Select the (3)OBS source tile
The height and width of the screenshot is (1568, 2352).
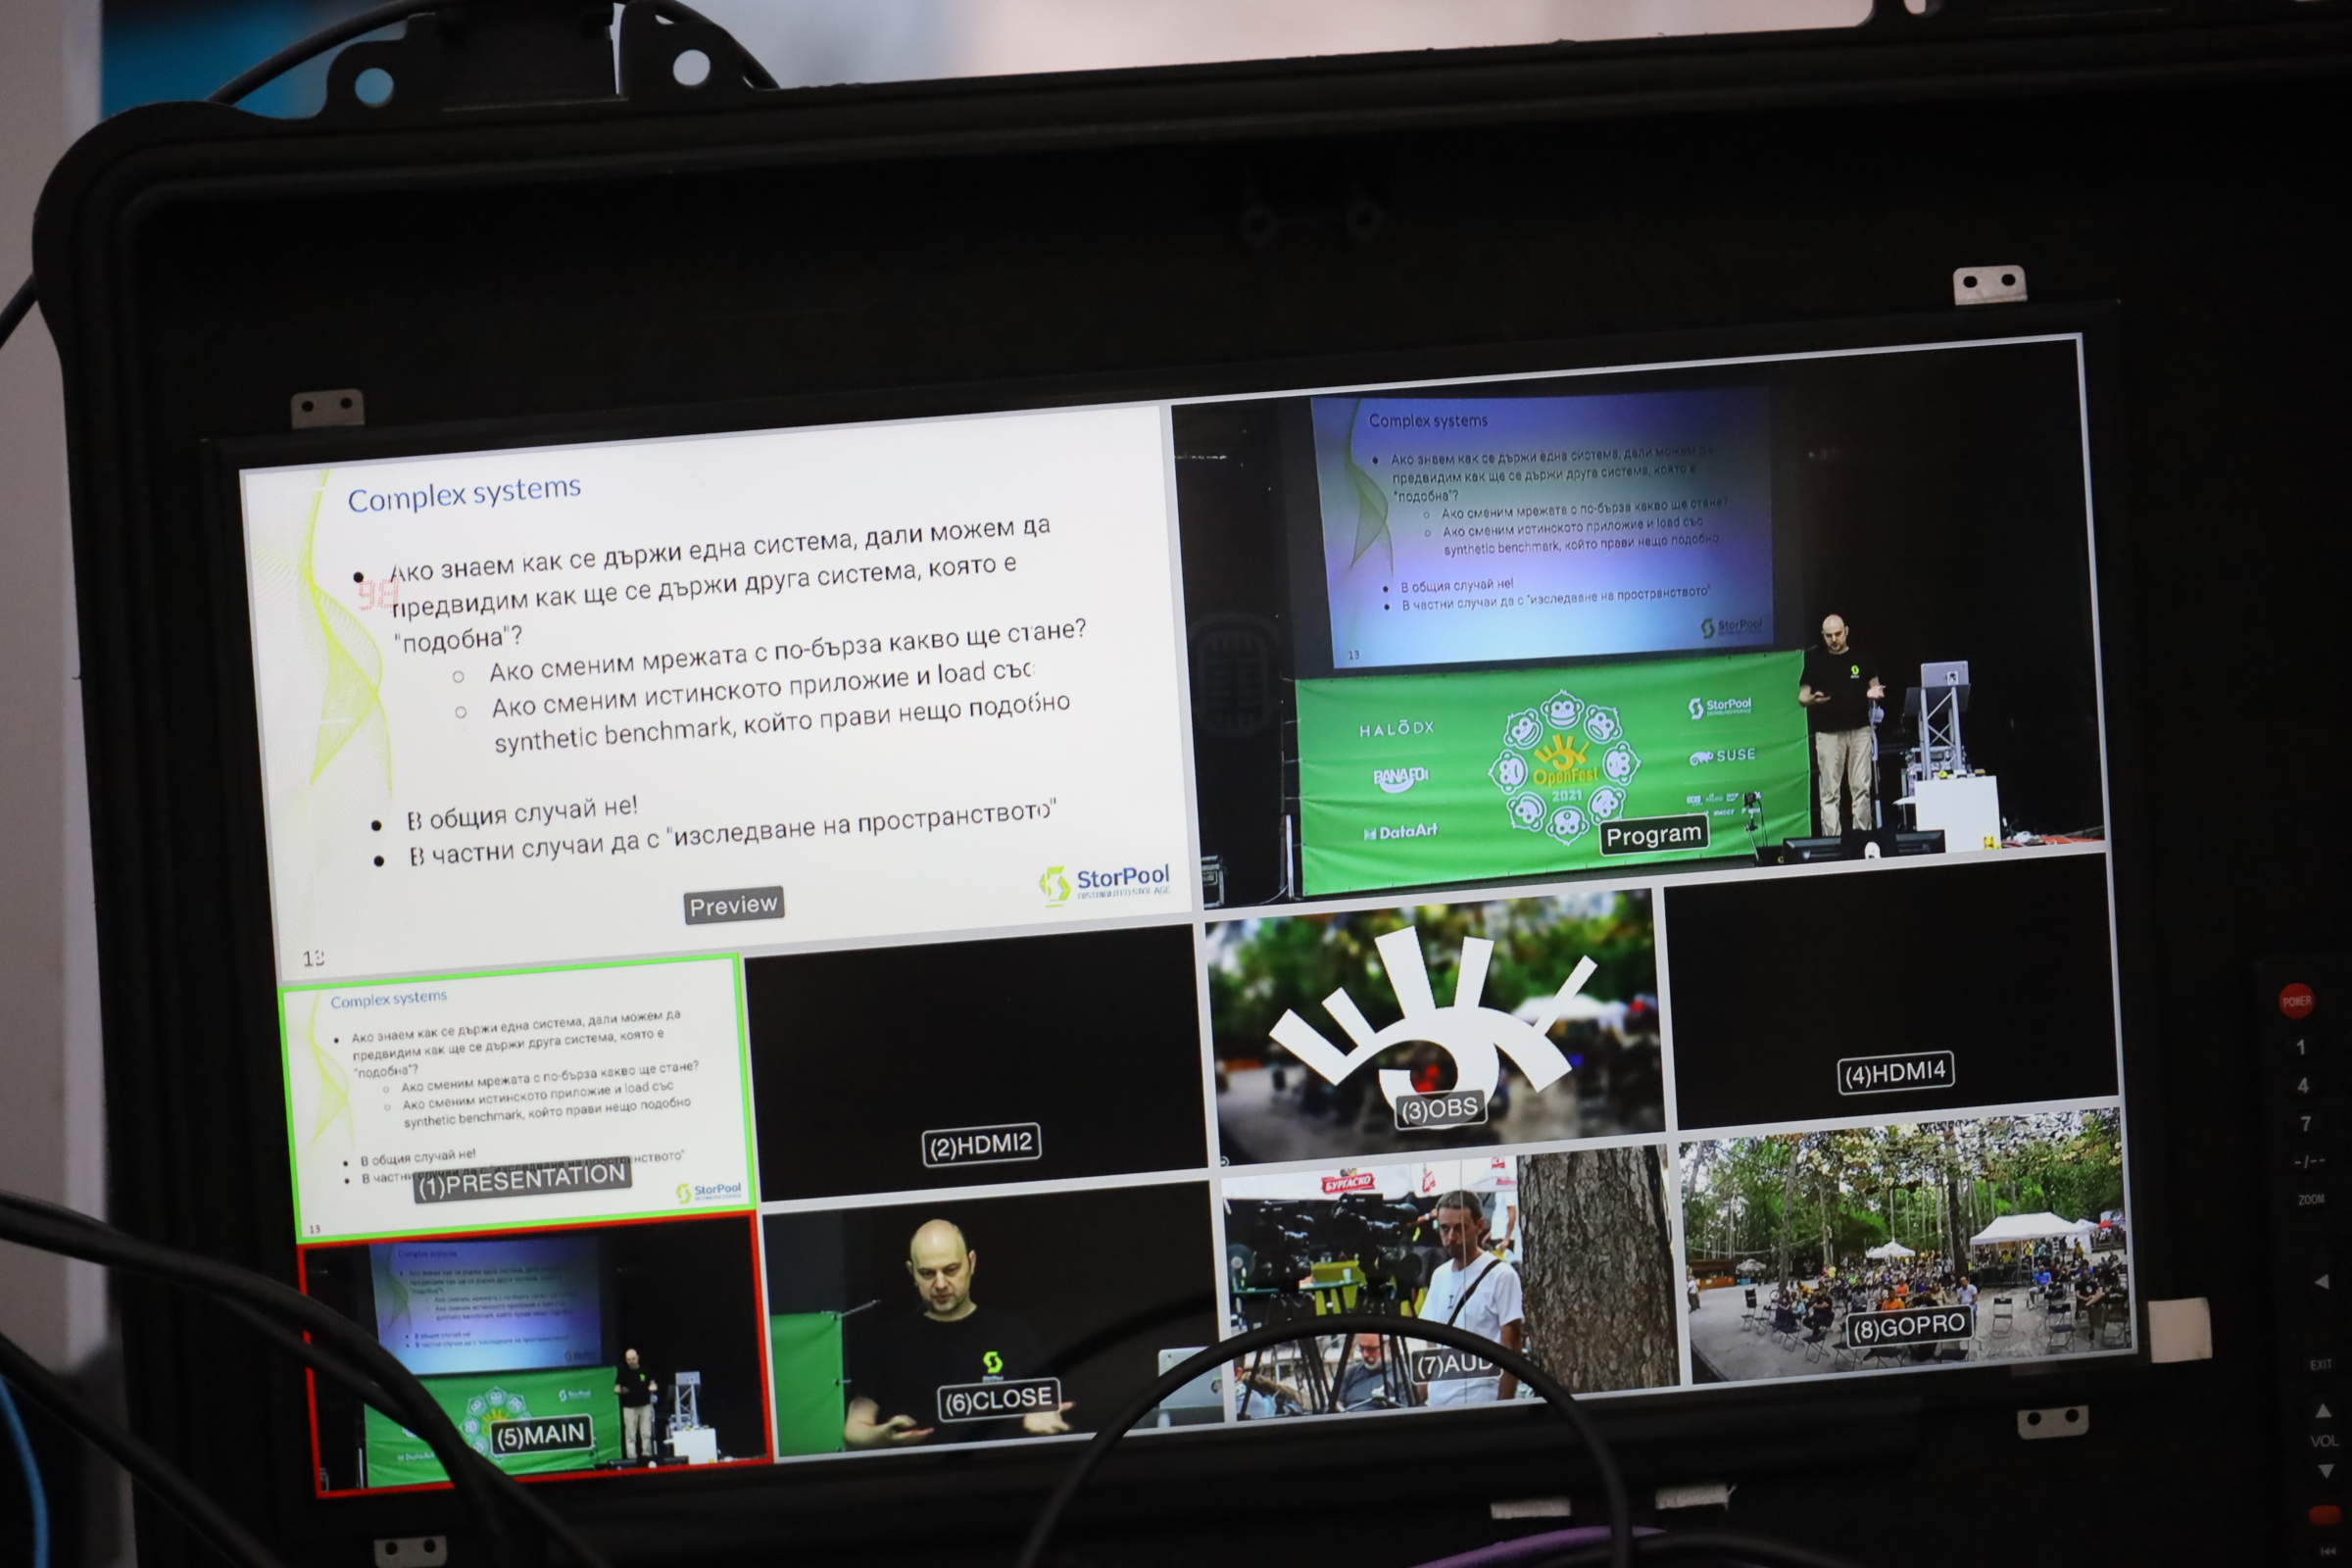[x=1437, y=1027]
